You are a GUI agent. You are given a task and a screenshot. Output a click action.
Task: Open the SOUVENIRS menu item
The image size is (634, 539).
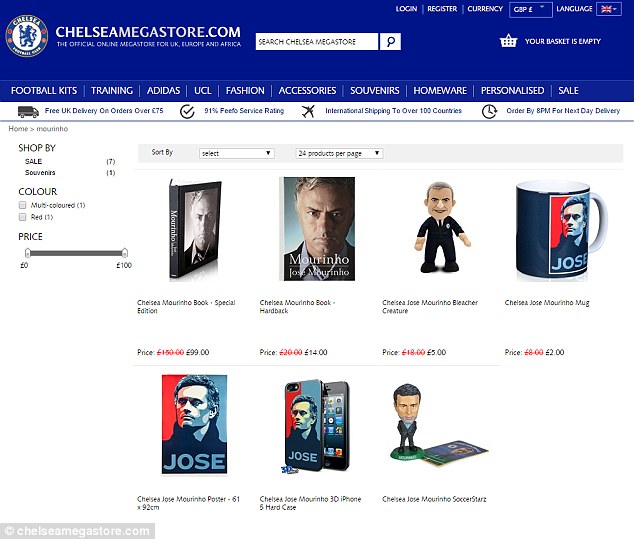375,91
